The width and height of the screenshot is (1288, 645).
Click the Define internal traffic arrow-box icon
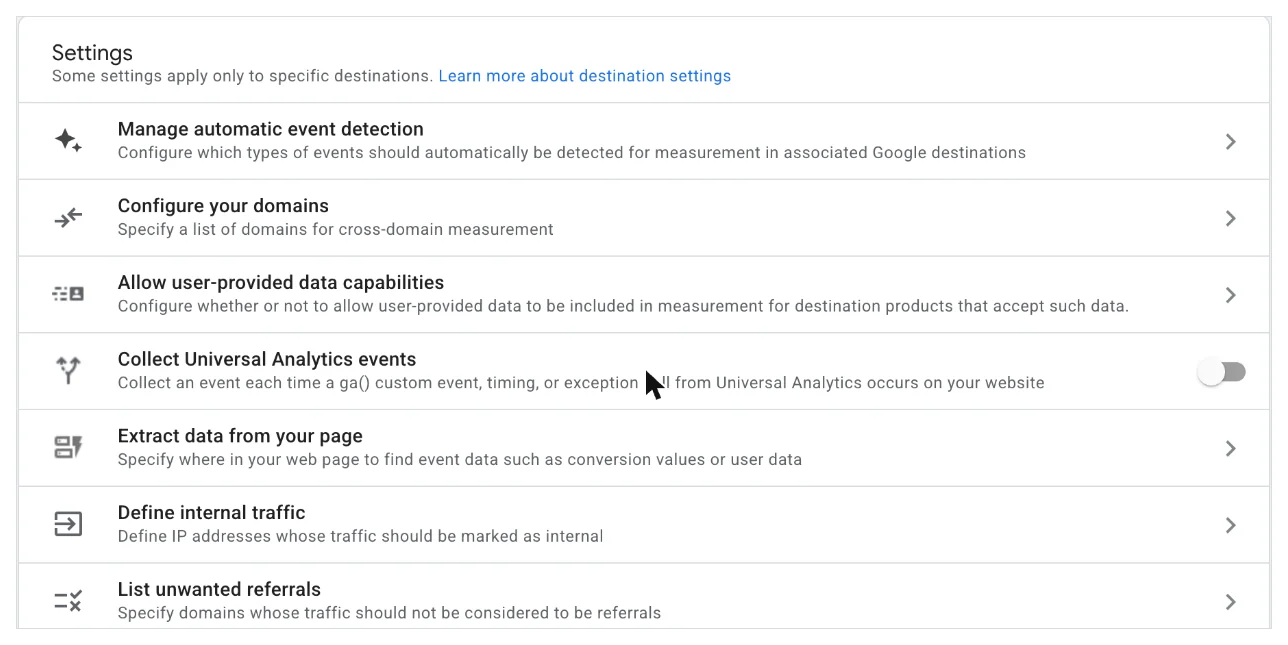point(68,524)
